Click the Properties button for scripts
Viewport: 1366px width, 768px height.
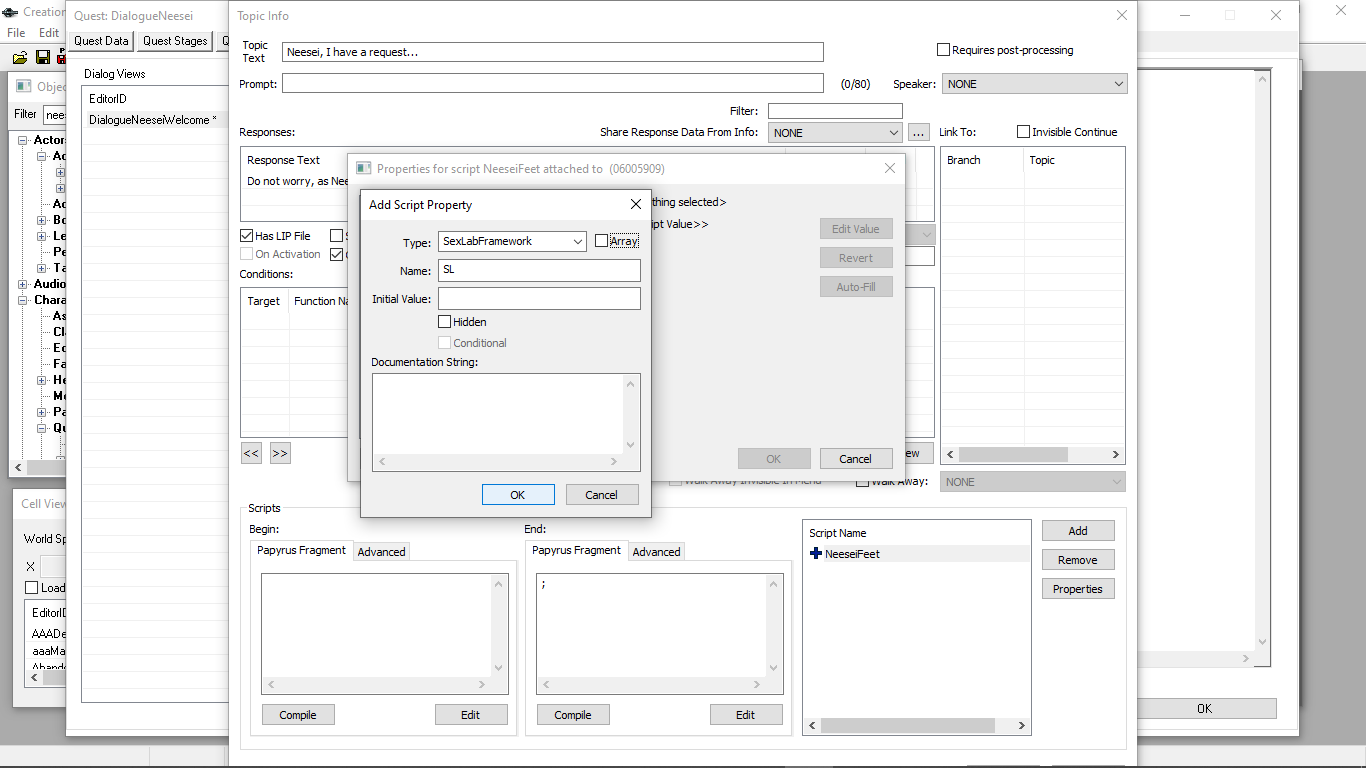1077,589
